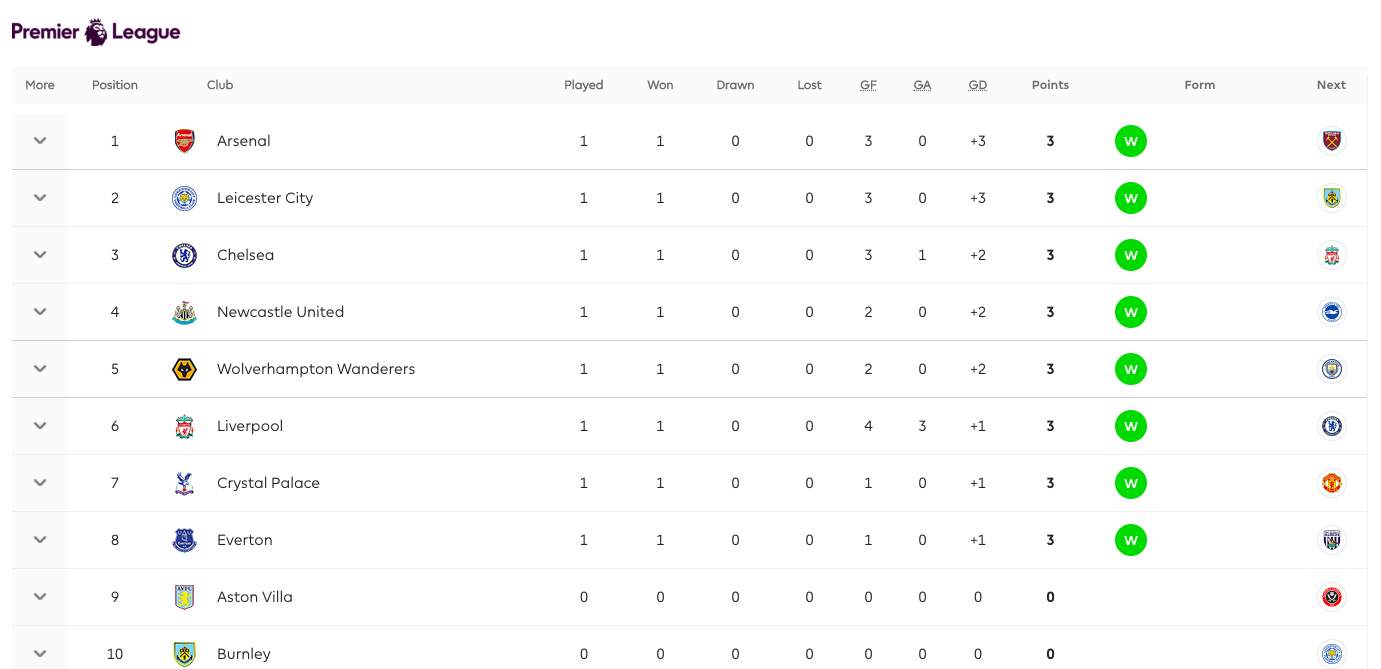
Task: Expand more info for Liverpool row
Action: tap(40, 426)
